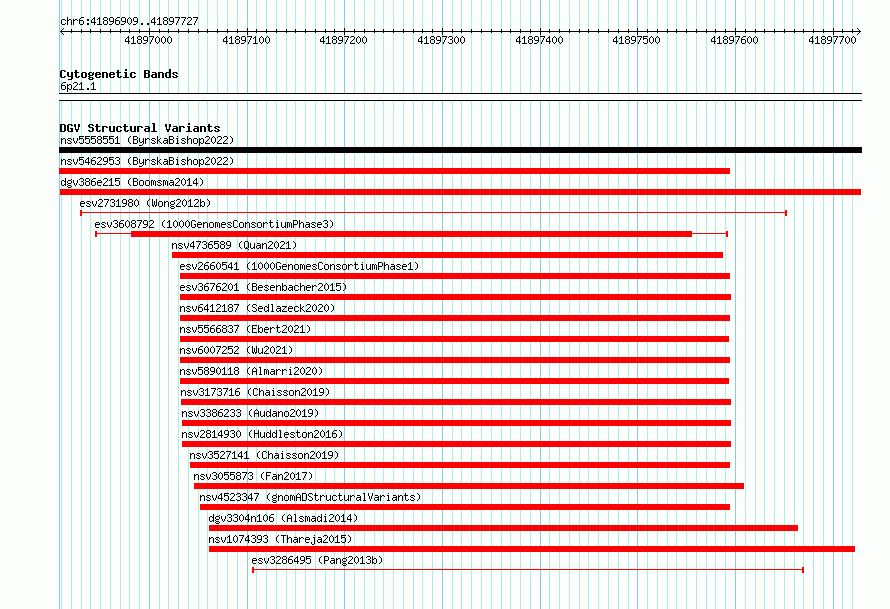Image resolution: width=890 pixels, height=609 pixels.
Task: Click the red dgv3304n106 variant bar
Action: click(503, 528)
